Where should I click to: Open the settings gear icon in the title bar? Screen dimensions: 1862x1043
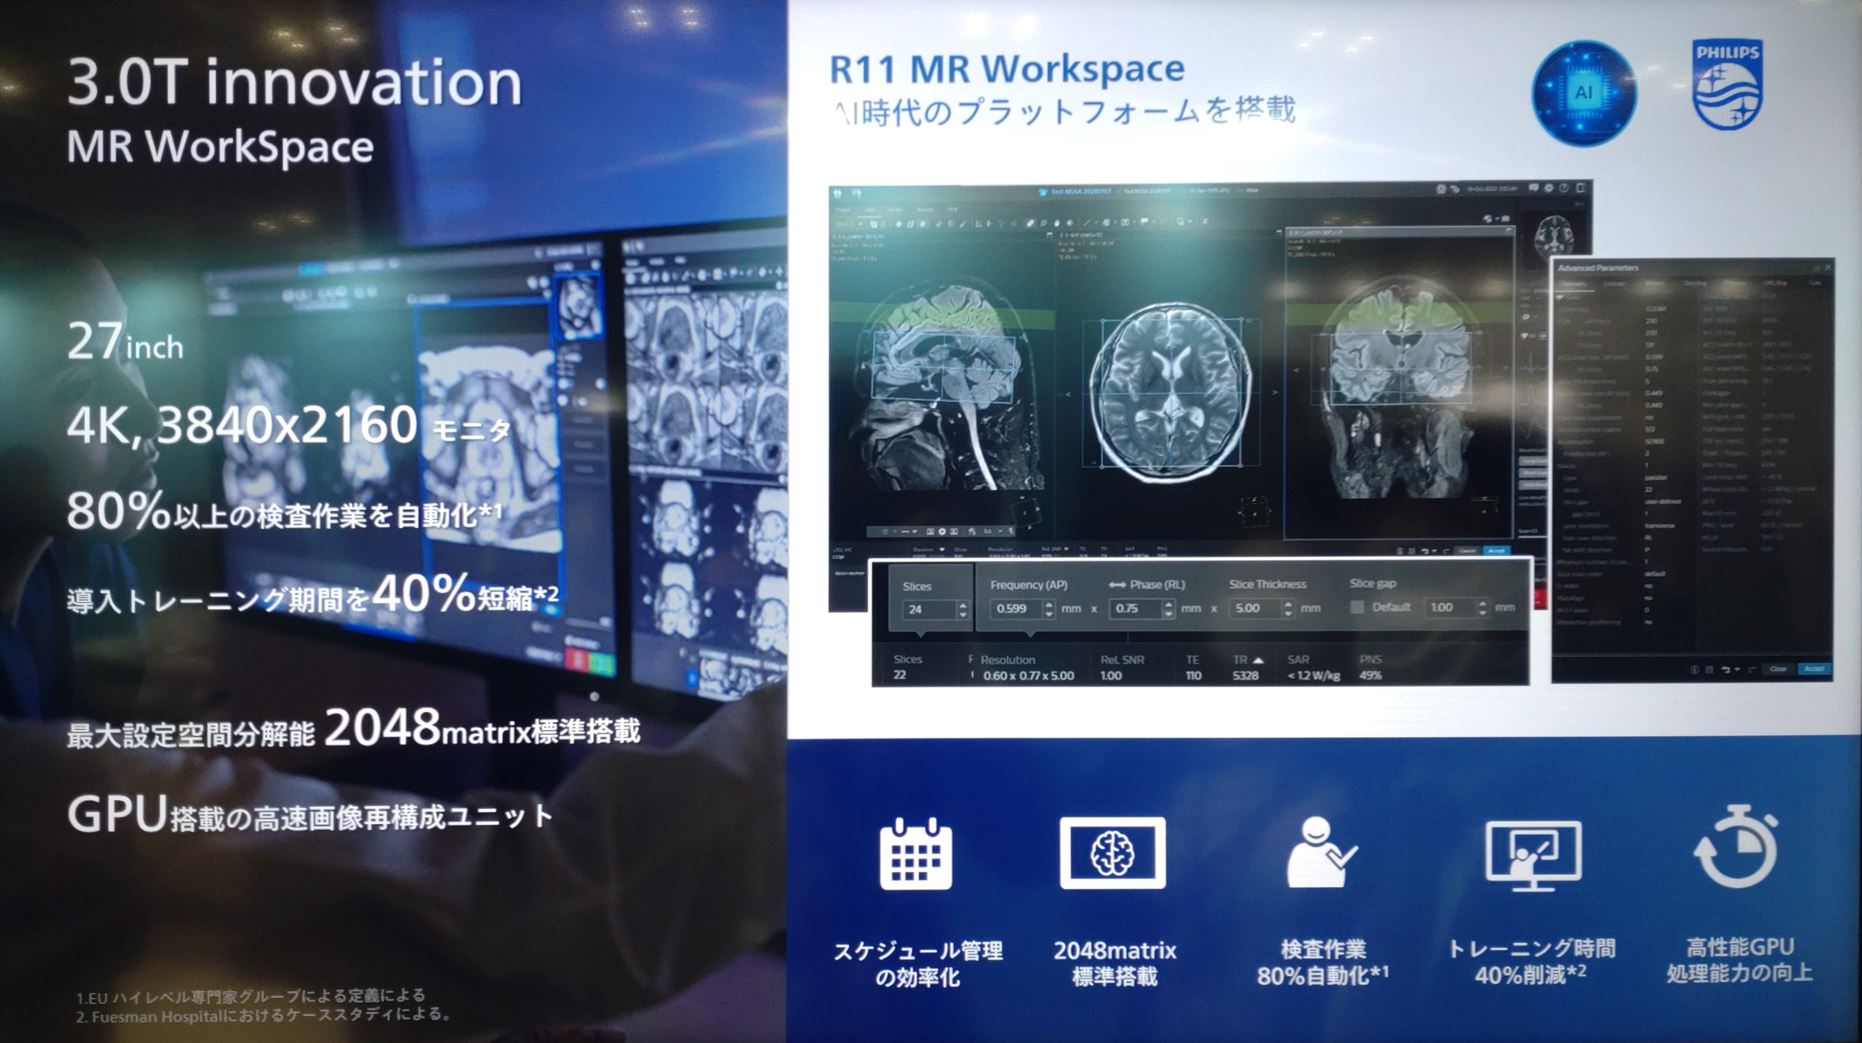tap(1549, 188)
